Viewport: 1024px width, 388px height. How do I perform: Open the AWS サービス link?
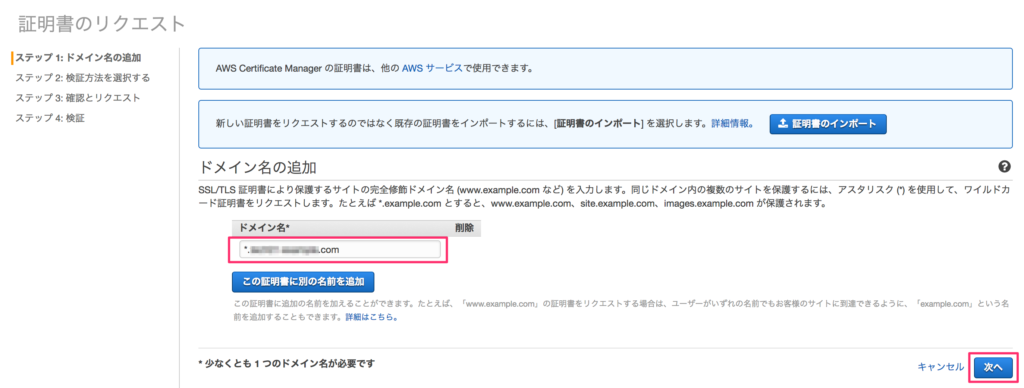click(432, 67)
